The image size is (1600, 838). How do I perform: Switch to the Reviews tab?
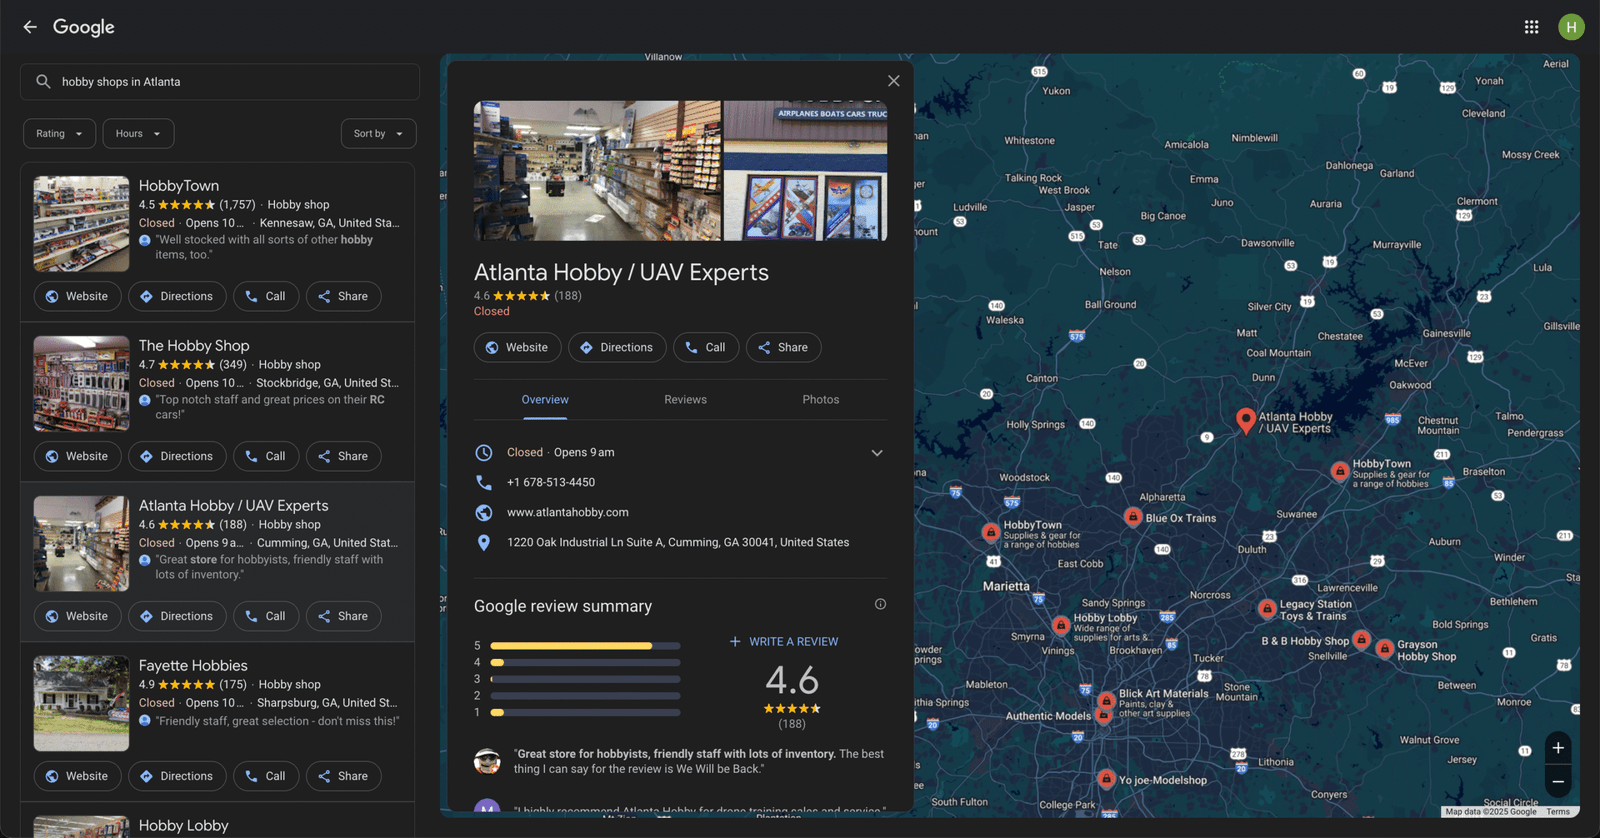click(x=685, y=400)
